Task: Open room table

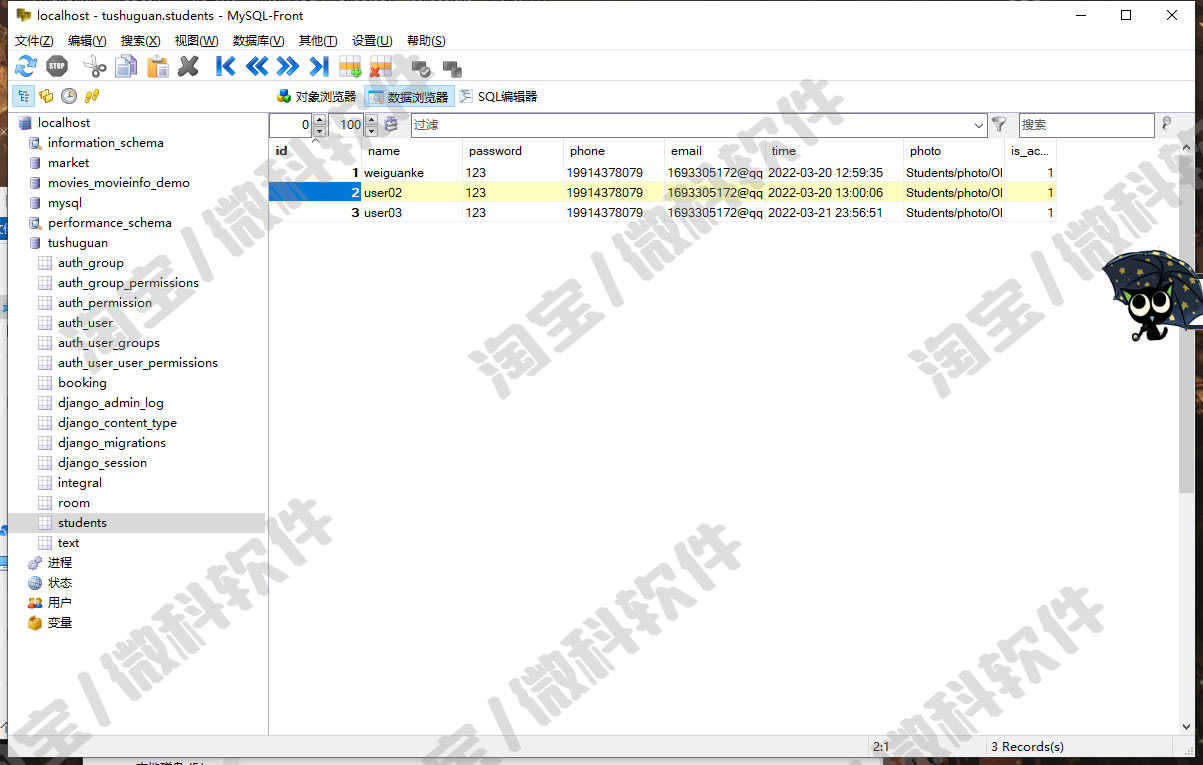Action: [x=74, y=503]
